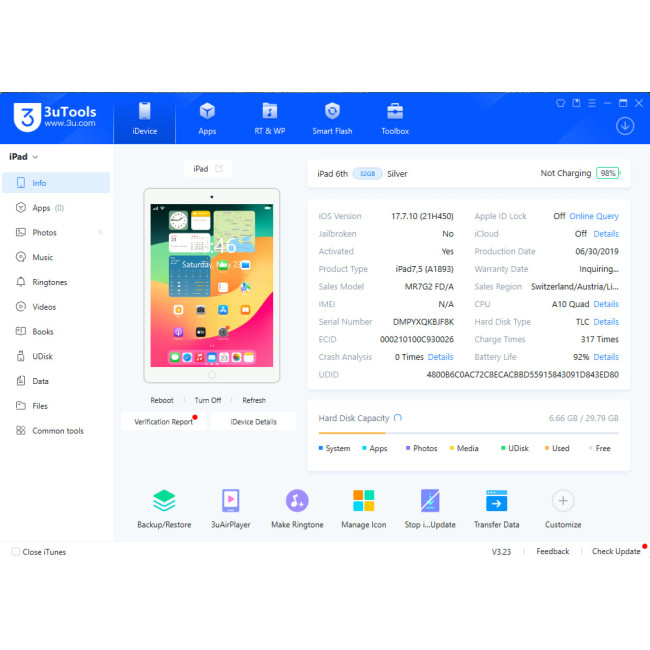Image resolution: width=650 pixels, height=650 pixels.
Task: Open iDevice Details
Action: tap(253, 422)
